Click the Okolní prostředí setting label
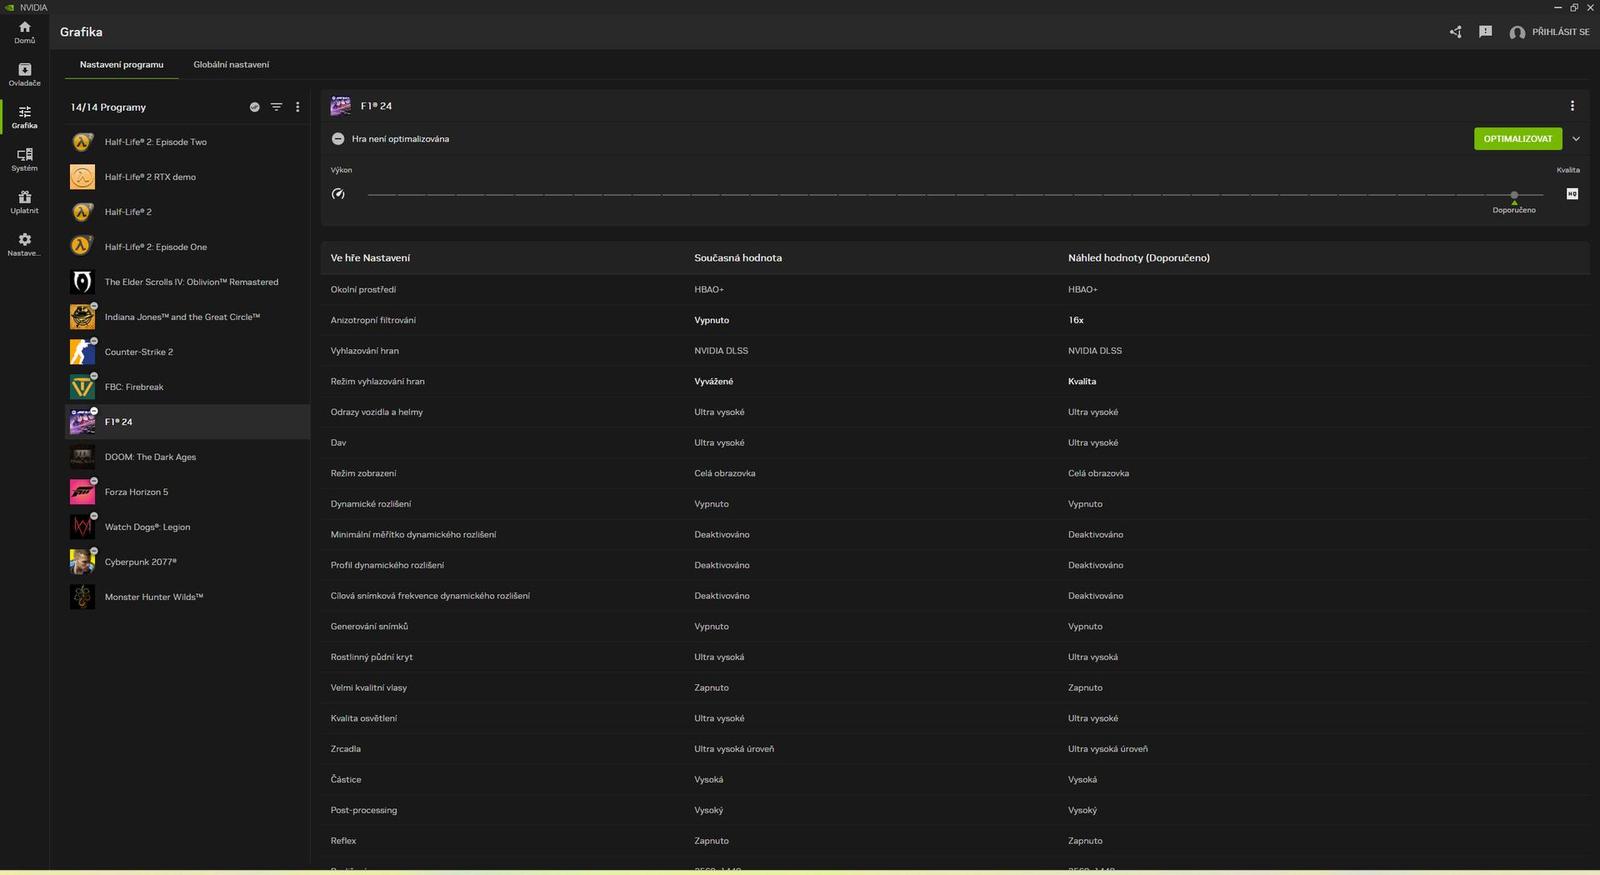The width and height of the screenshot is (1600, 875). click(363, 289)
